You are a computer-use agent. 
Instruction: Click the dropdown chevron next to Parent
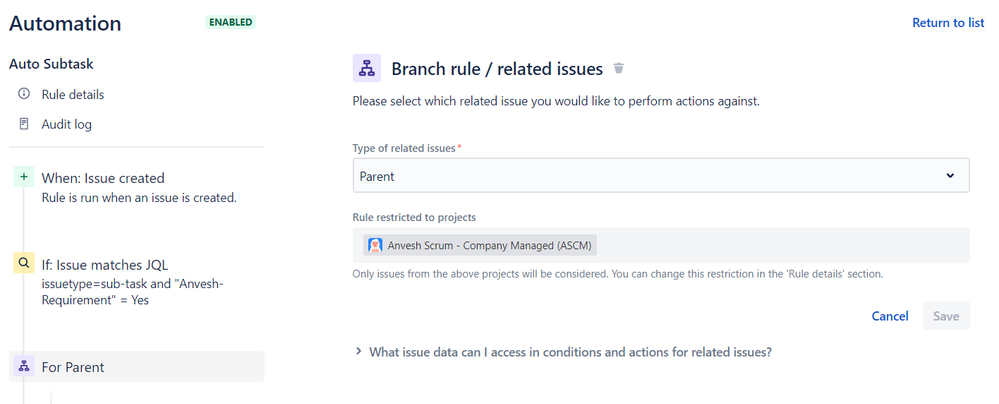click(x=950, y=176)
